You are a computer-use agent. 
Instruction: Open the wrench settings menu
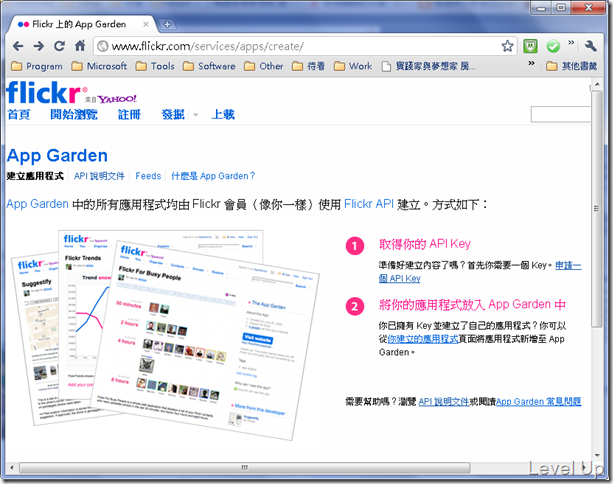590,46
